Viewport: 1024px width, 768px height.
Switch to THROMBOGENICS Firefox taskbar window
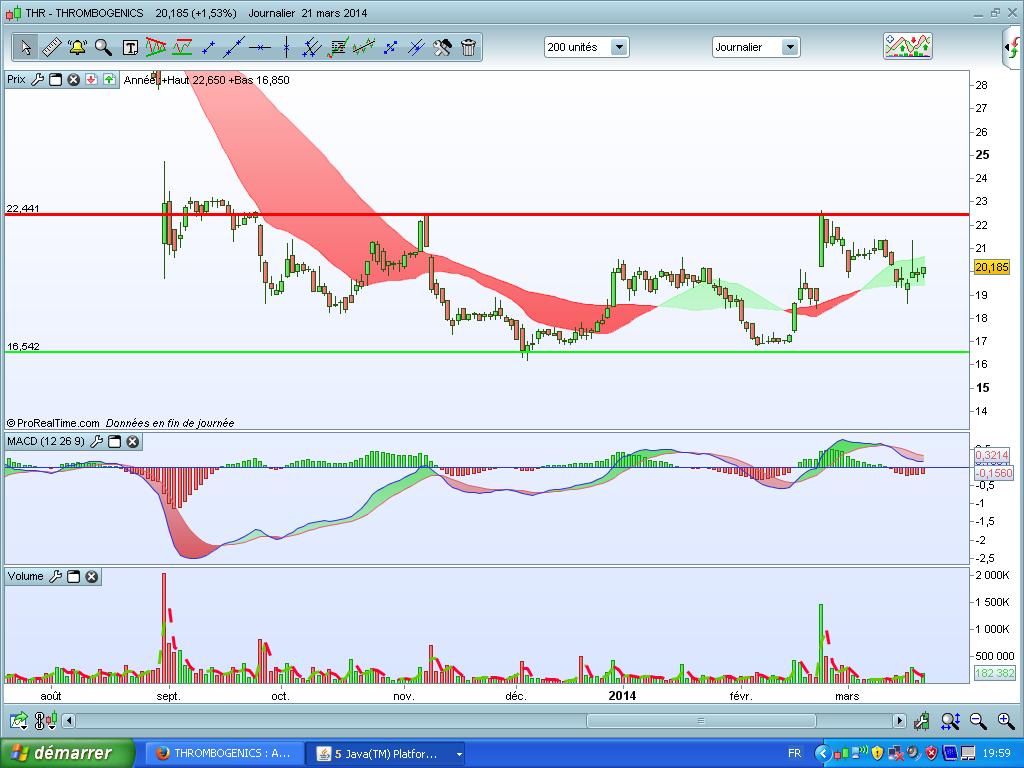click(224, 754)
